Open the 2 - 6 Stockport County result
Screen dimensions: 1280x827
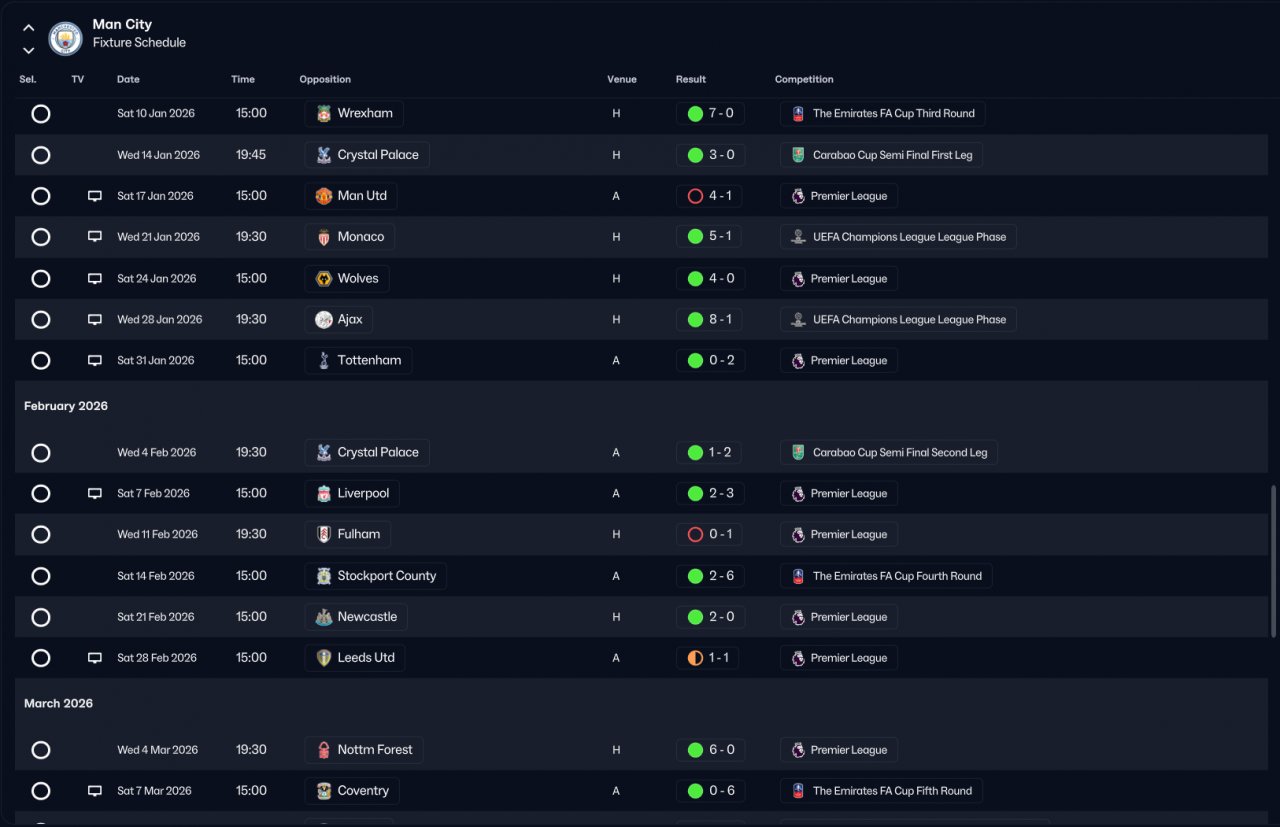(708, 576)
